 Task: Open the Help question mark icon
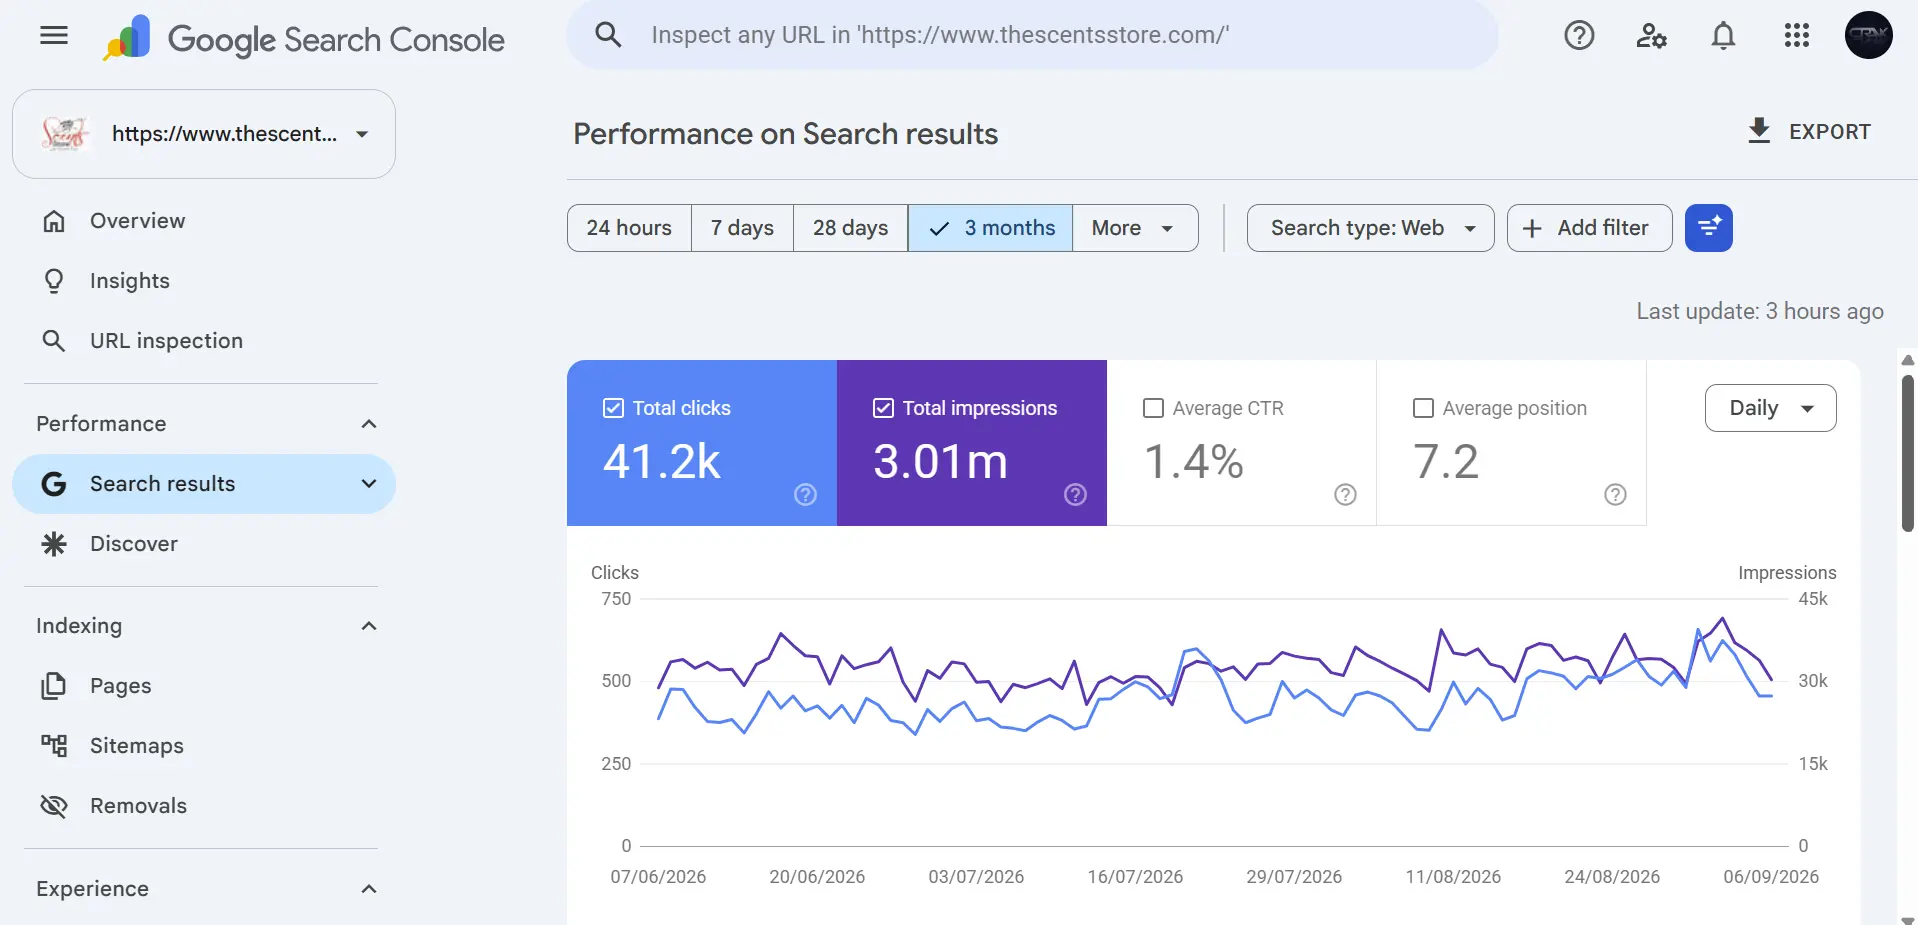tap(1579, 36)
